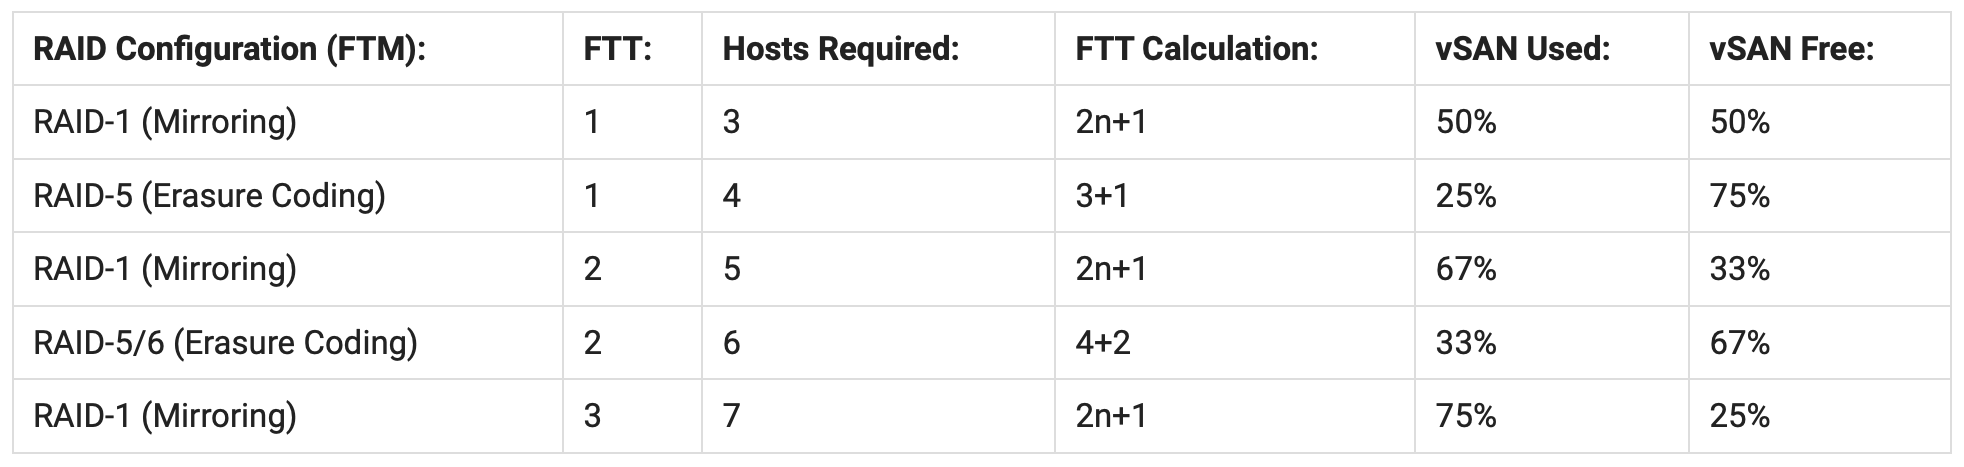Image resolution: width=1964 pixels, height=467 pixels.
Task: Click the "RAID-5 (Erasure Coding)" cell
Action: 209,195
